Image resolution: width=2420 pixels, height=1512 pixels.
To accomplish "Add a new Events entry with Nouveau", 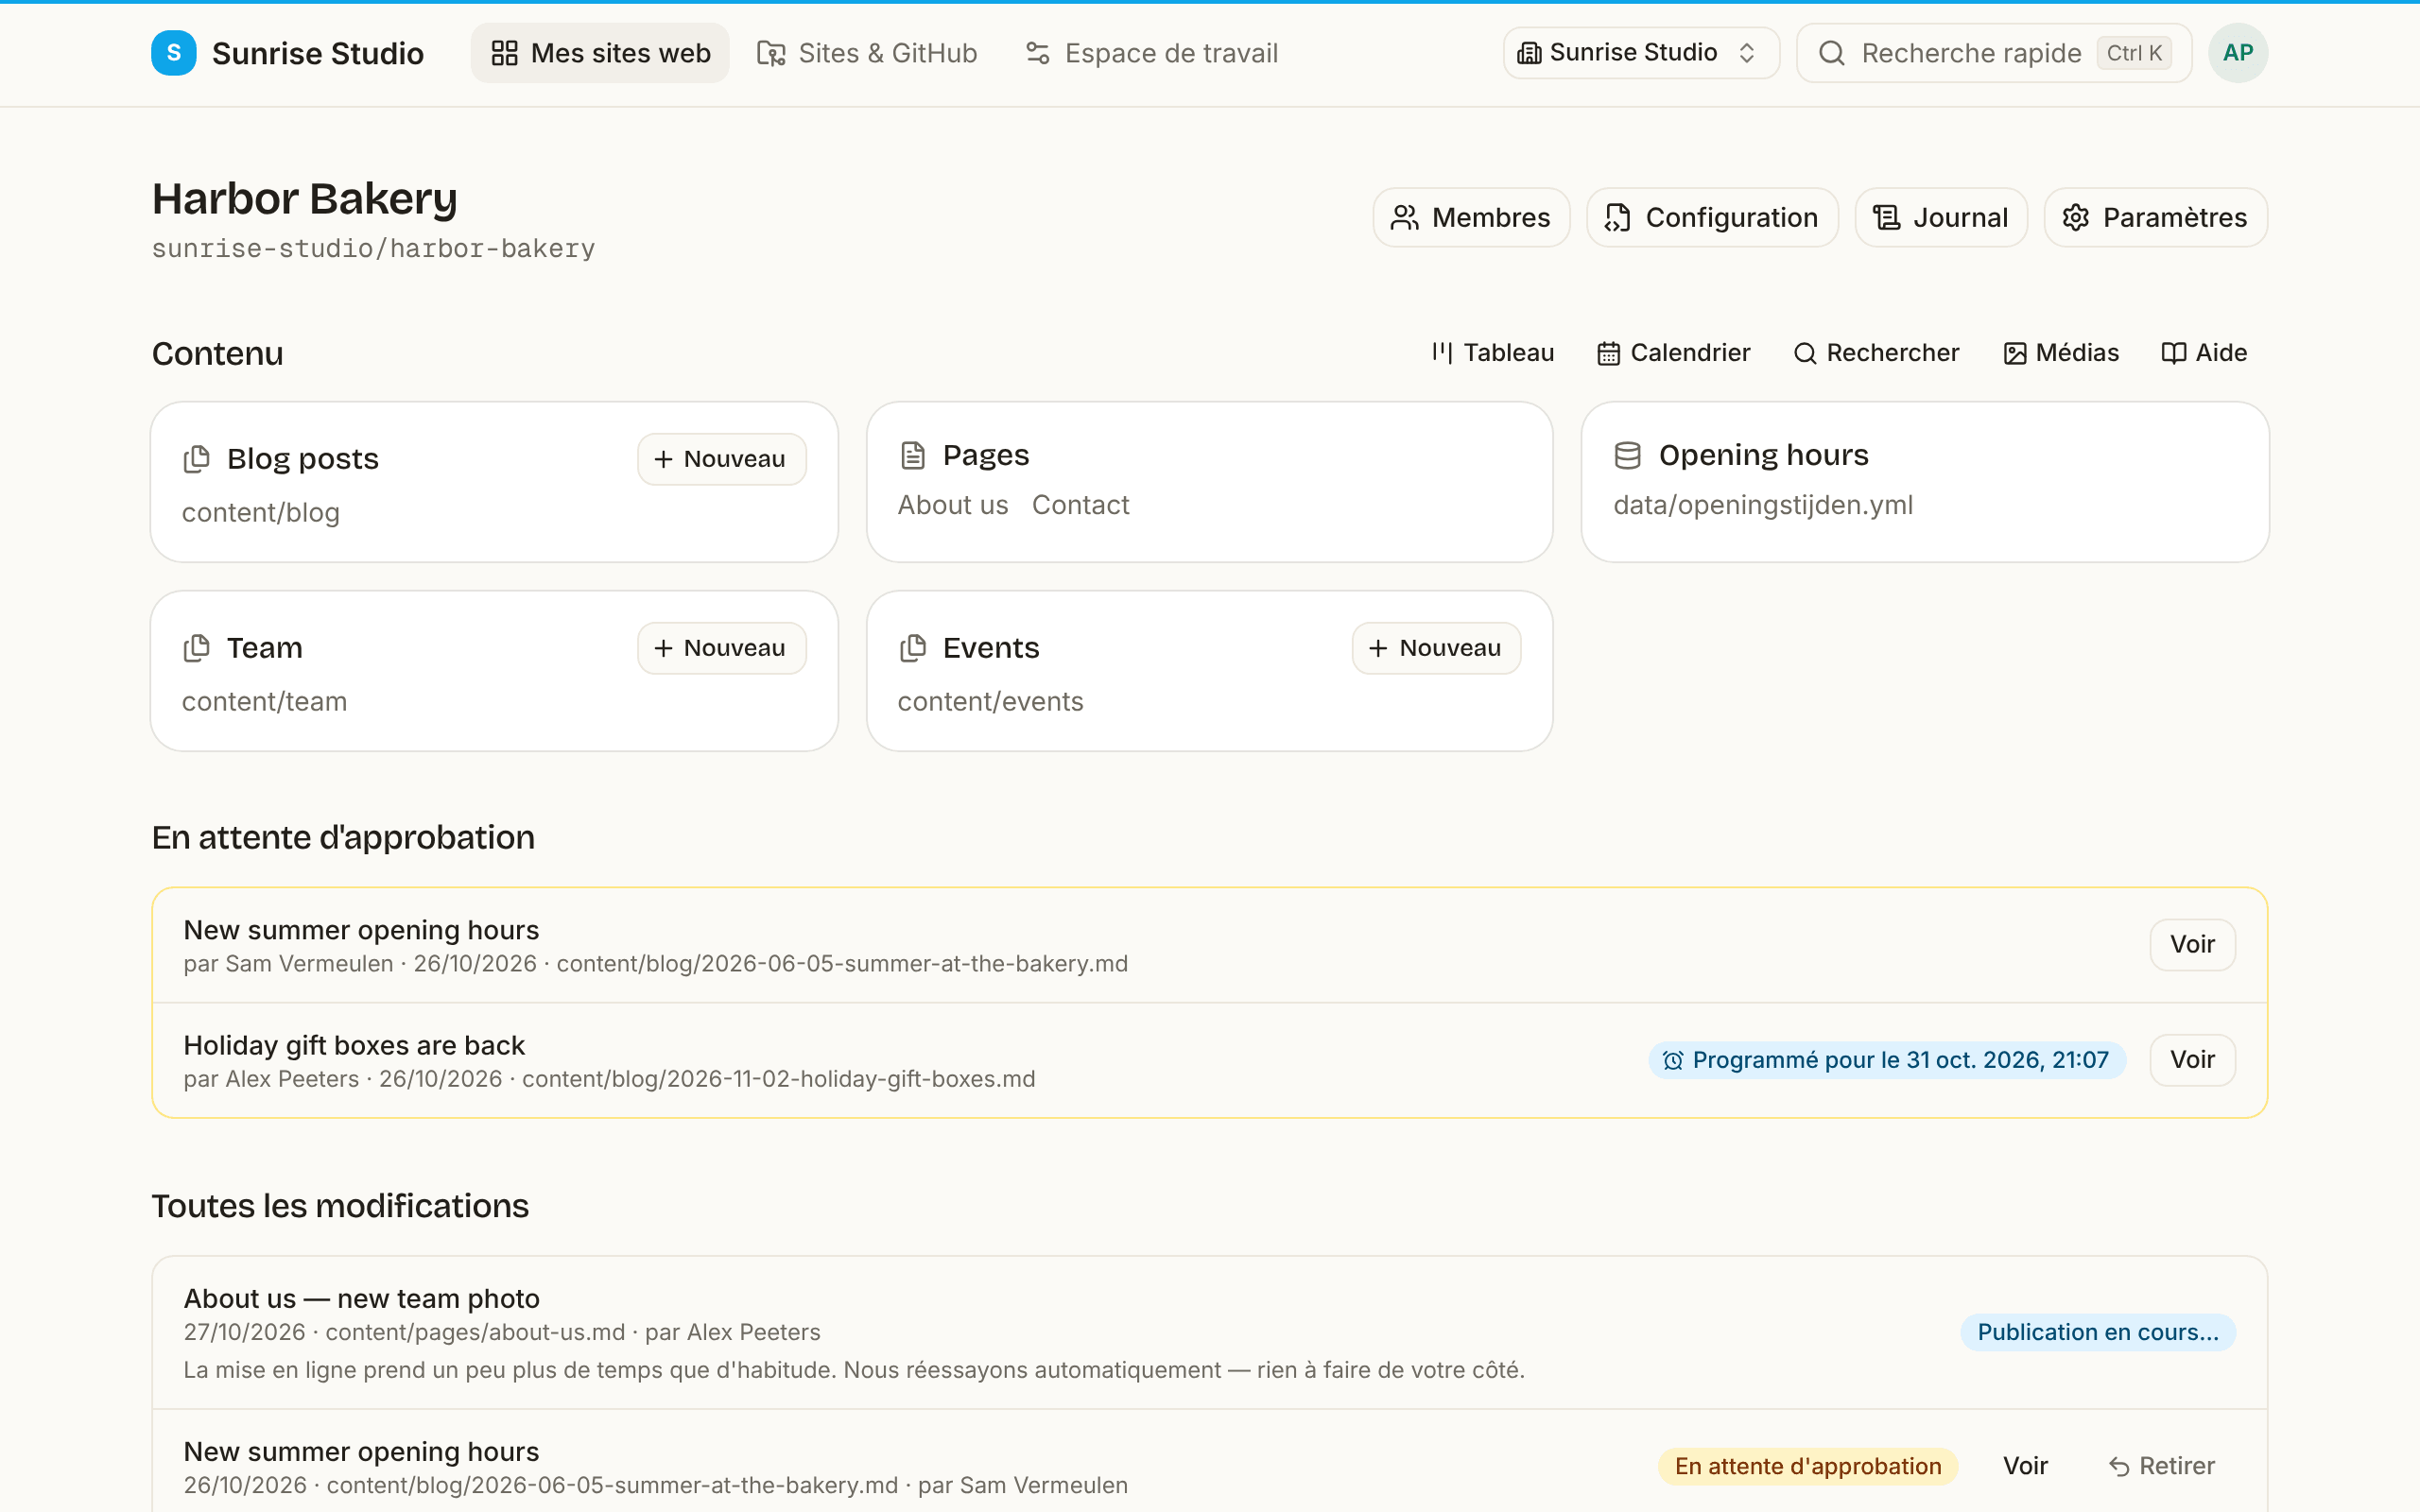I will (1436, 648).
